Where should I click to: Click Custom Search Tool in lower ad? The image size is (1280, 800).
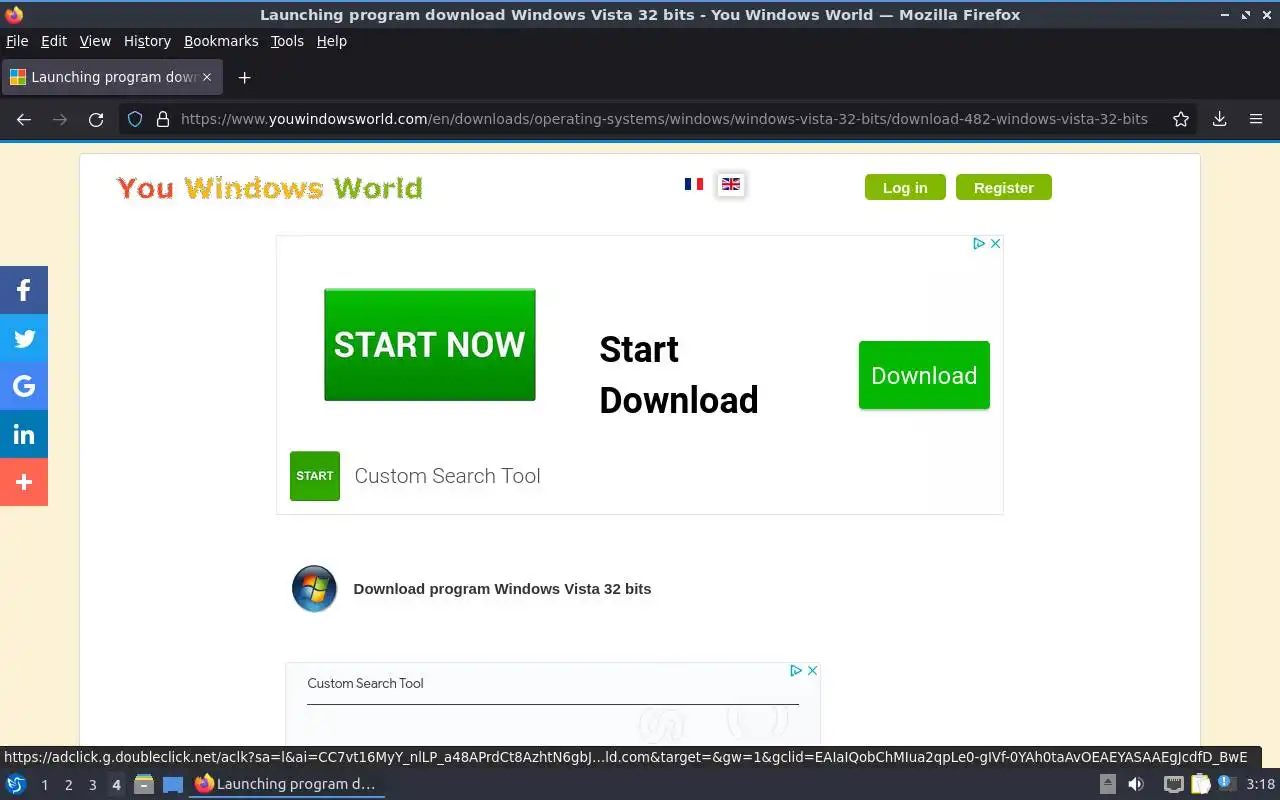tap(365, 683)
